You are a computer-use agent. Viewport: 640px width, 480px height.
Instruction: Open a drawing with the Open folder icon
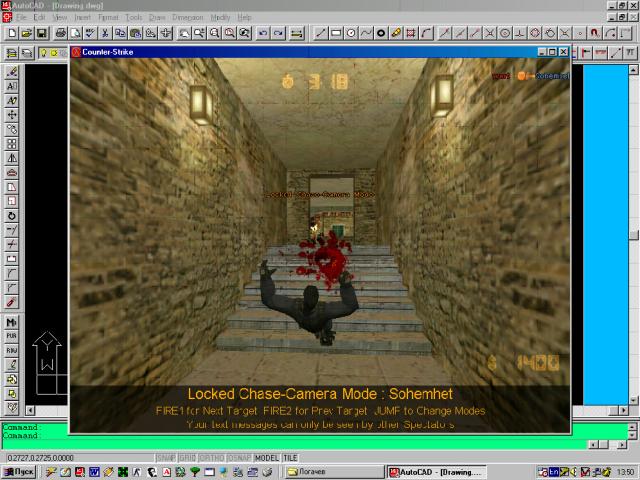point(27,33)
